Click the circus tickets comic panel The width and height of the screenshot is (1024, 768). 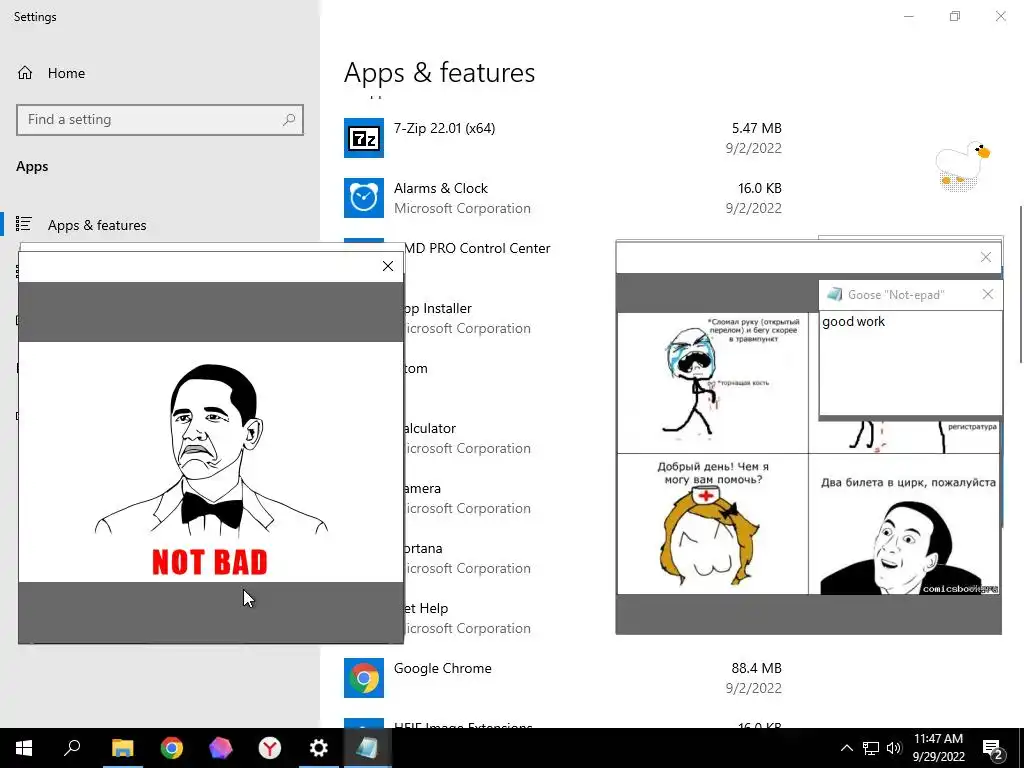[x=904, y=524]
